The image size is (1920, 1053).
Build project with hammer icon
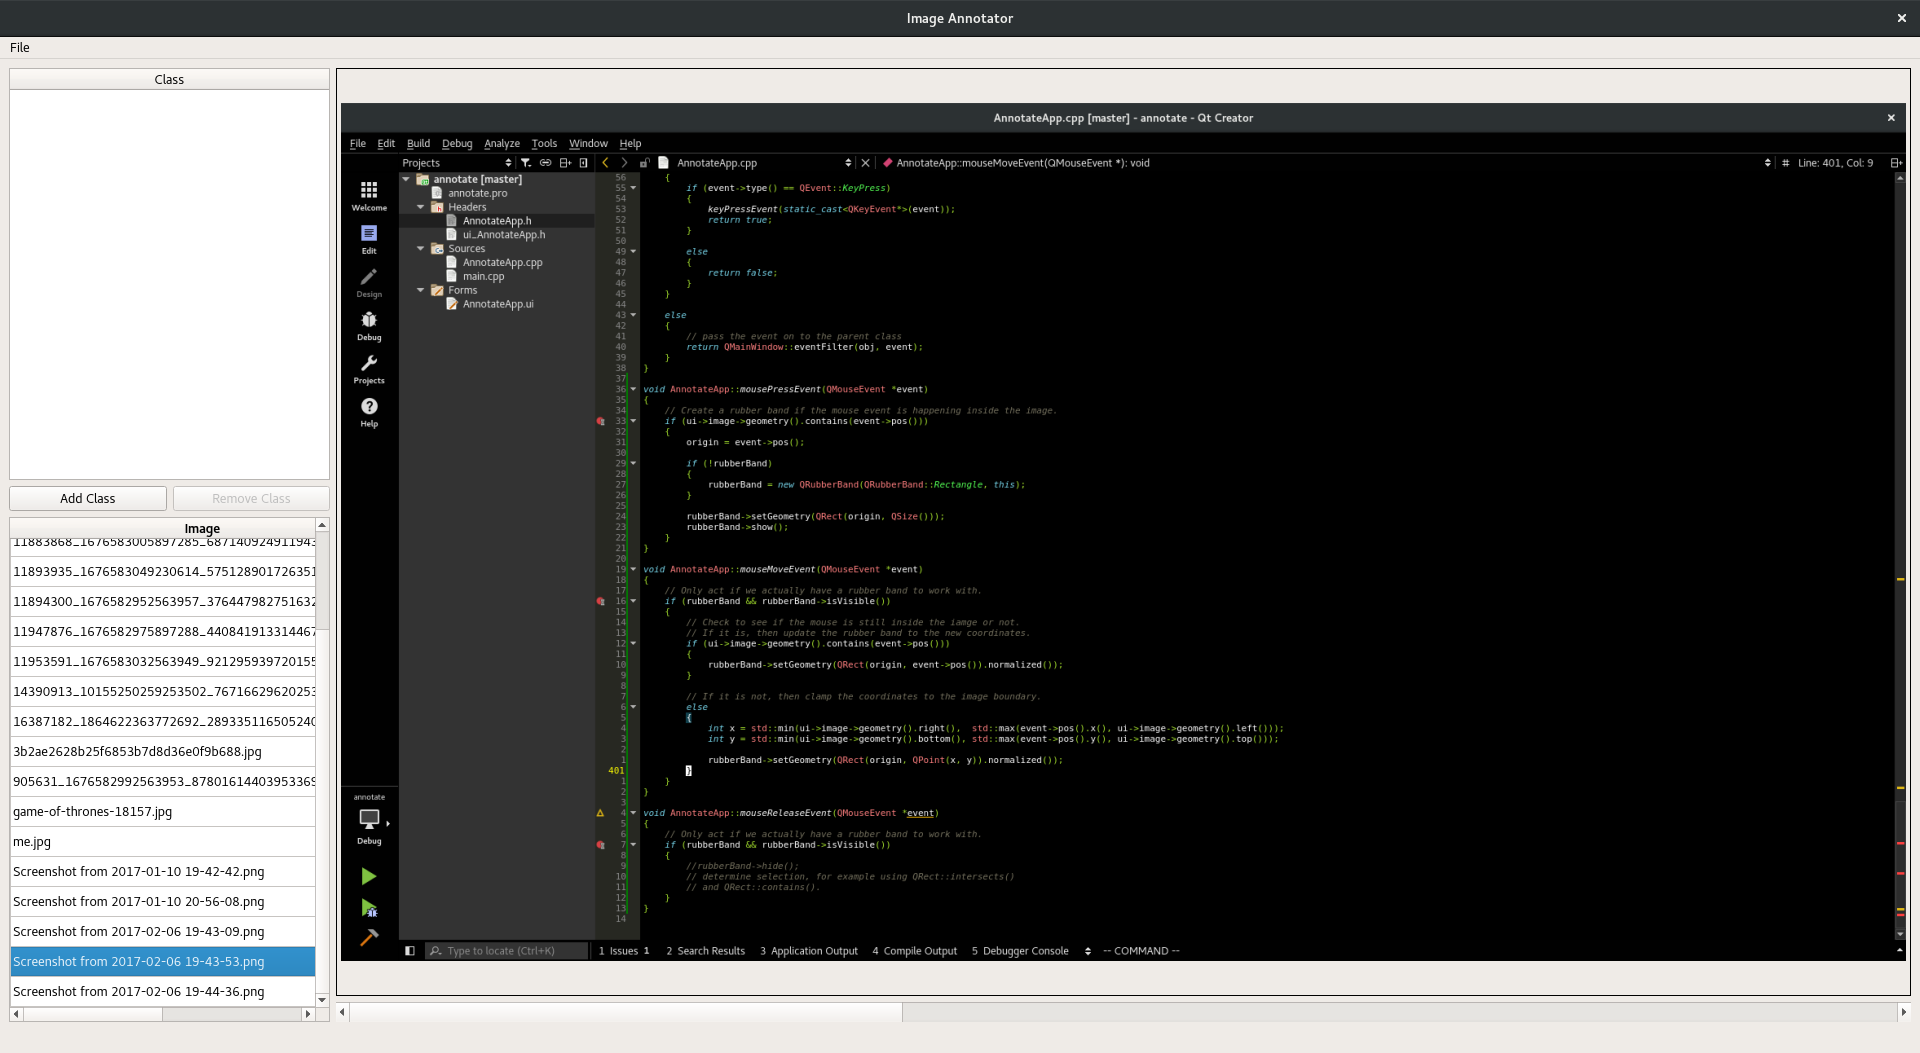[x=369, y=937]
